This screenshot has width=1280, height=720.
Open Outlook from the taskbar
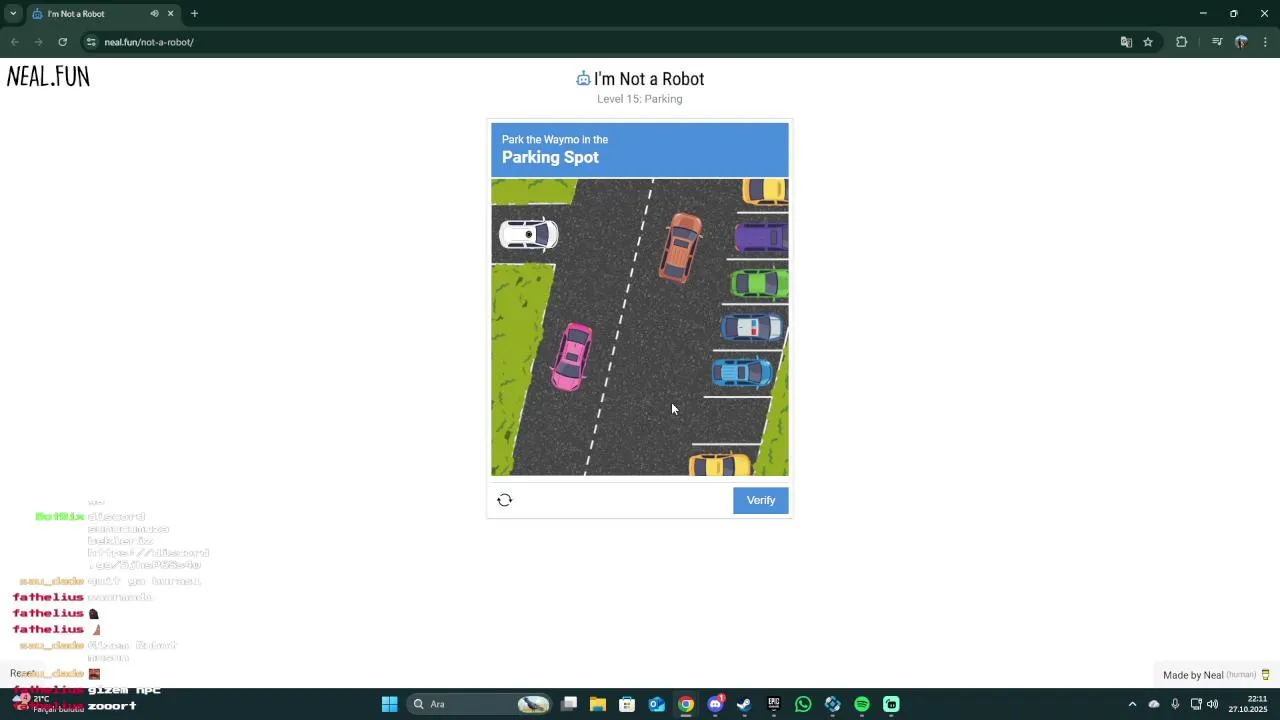pos(657,704)
